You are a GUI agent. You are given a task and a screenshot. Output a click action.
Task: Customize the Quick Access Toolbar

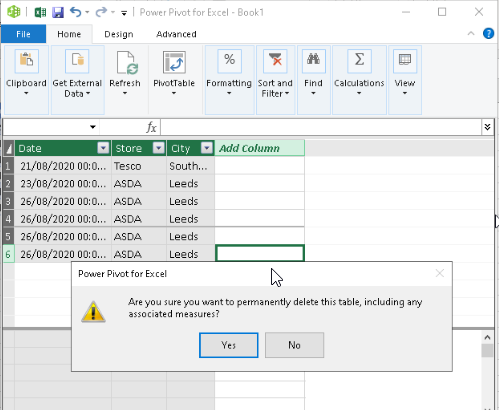pos(124,13)
